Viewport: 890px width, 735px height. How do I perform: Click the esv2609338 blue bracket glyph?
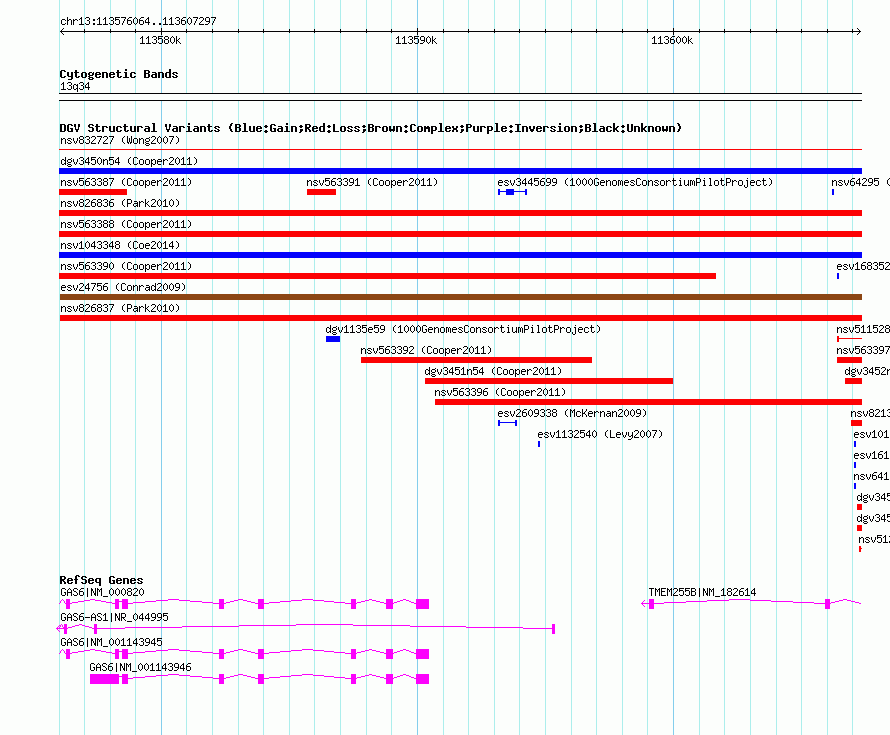tap(507, 423)
